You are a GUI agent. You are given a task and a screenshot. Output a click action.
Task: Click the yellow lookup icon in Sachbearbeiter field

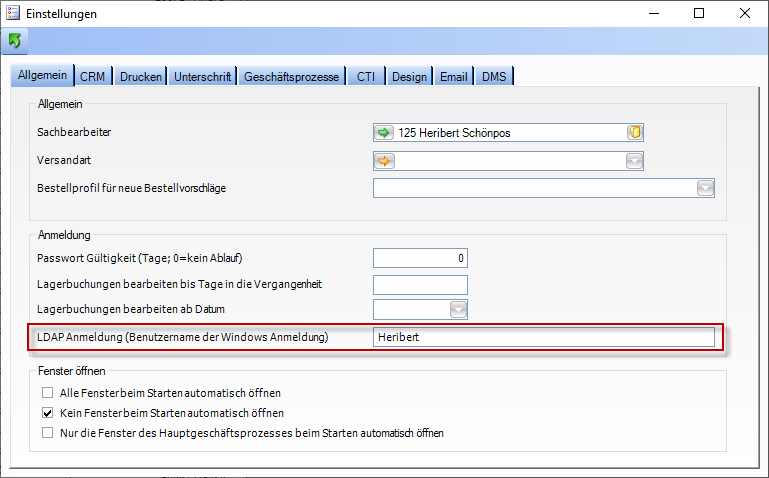point(633,132)
